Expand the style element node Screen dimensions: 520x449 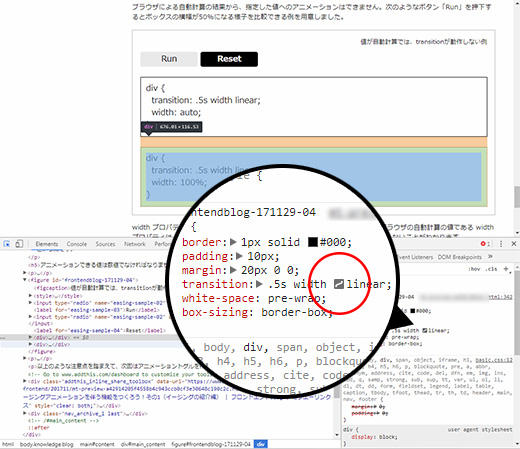point(30,296)
